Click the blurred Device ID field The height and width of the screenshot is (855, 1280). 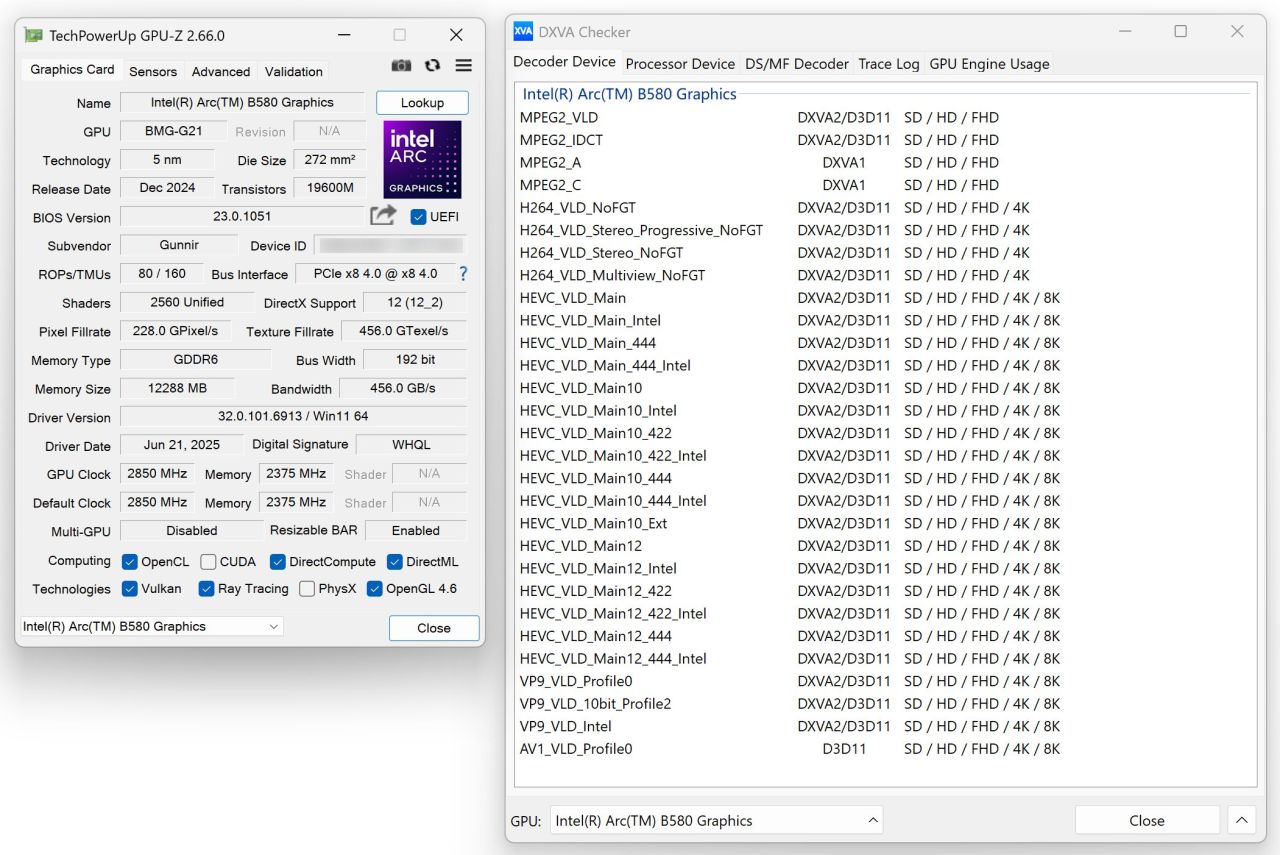(x=389, y=246)
